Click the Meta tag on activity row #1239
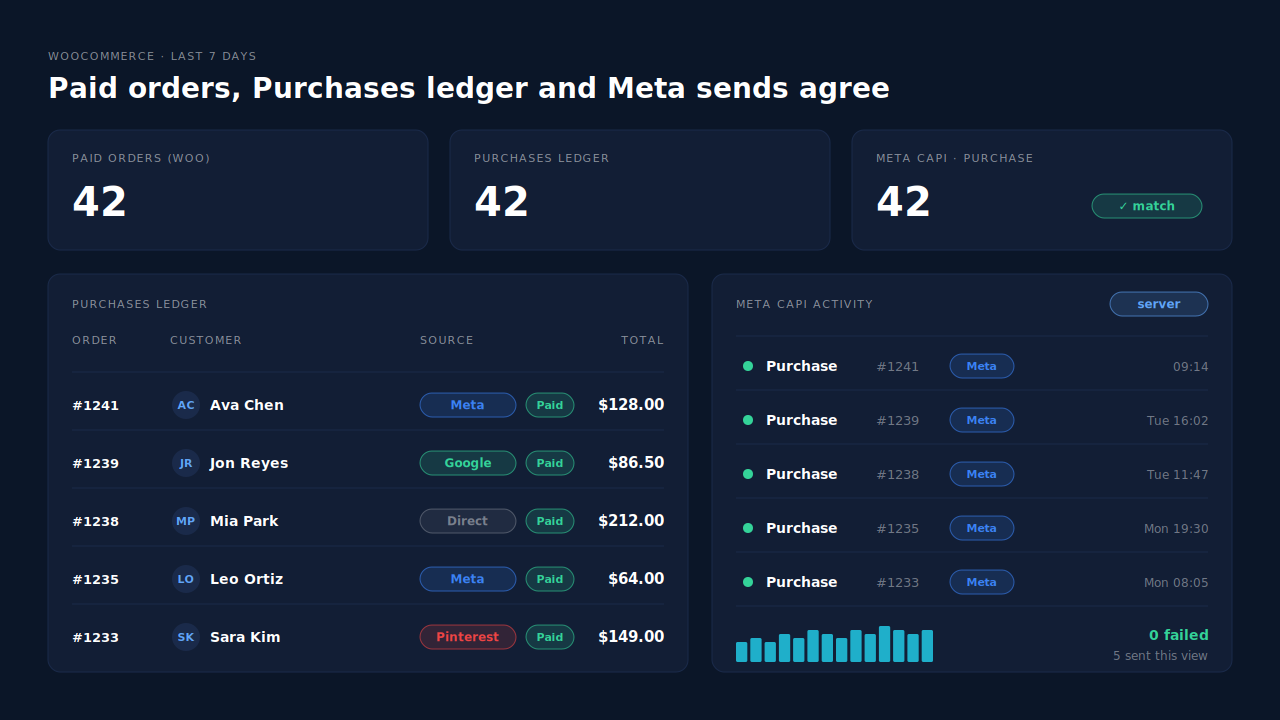1280x720 pixels. (982, 420)
